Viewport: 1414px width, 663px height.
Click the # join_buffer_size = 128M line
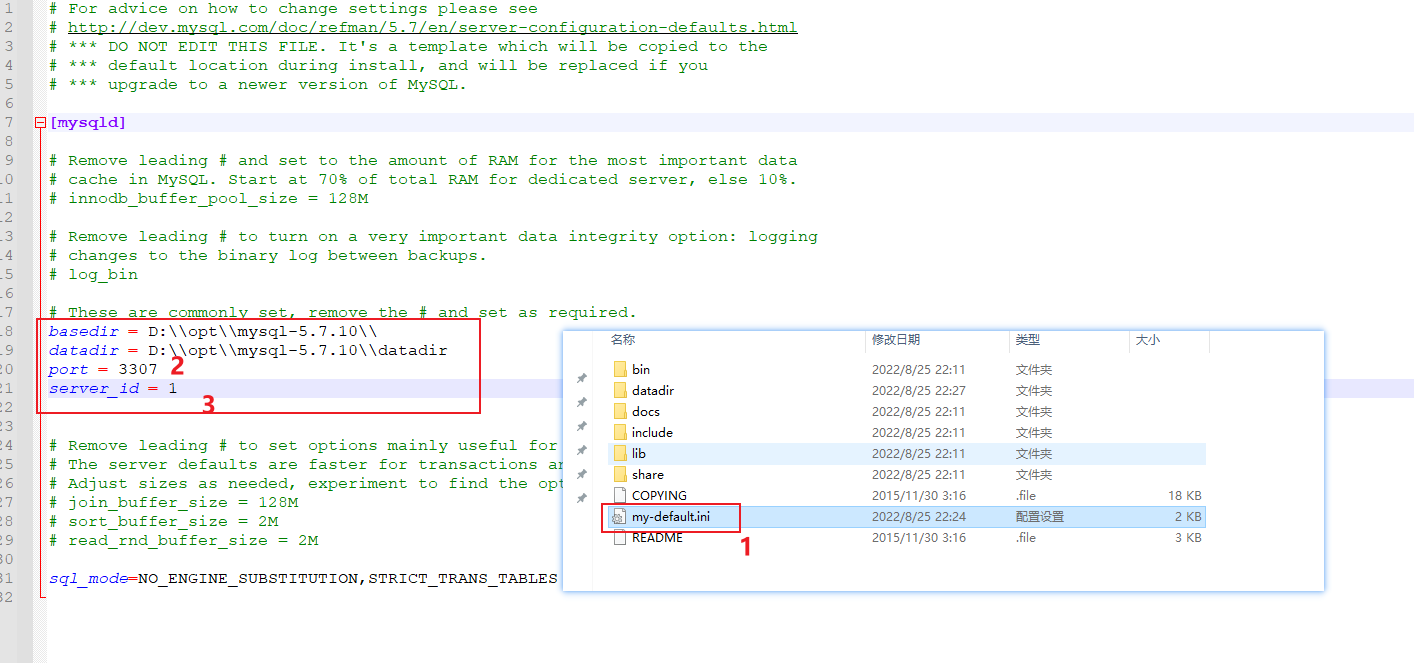tap(174, 503)
